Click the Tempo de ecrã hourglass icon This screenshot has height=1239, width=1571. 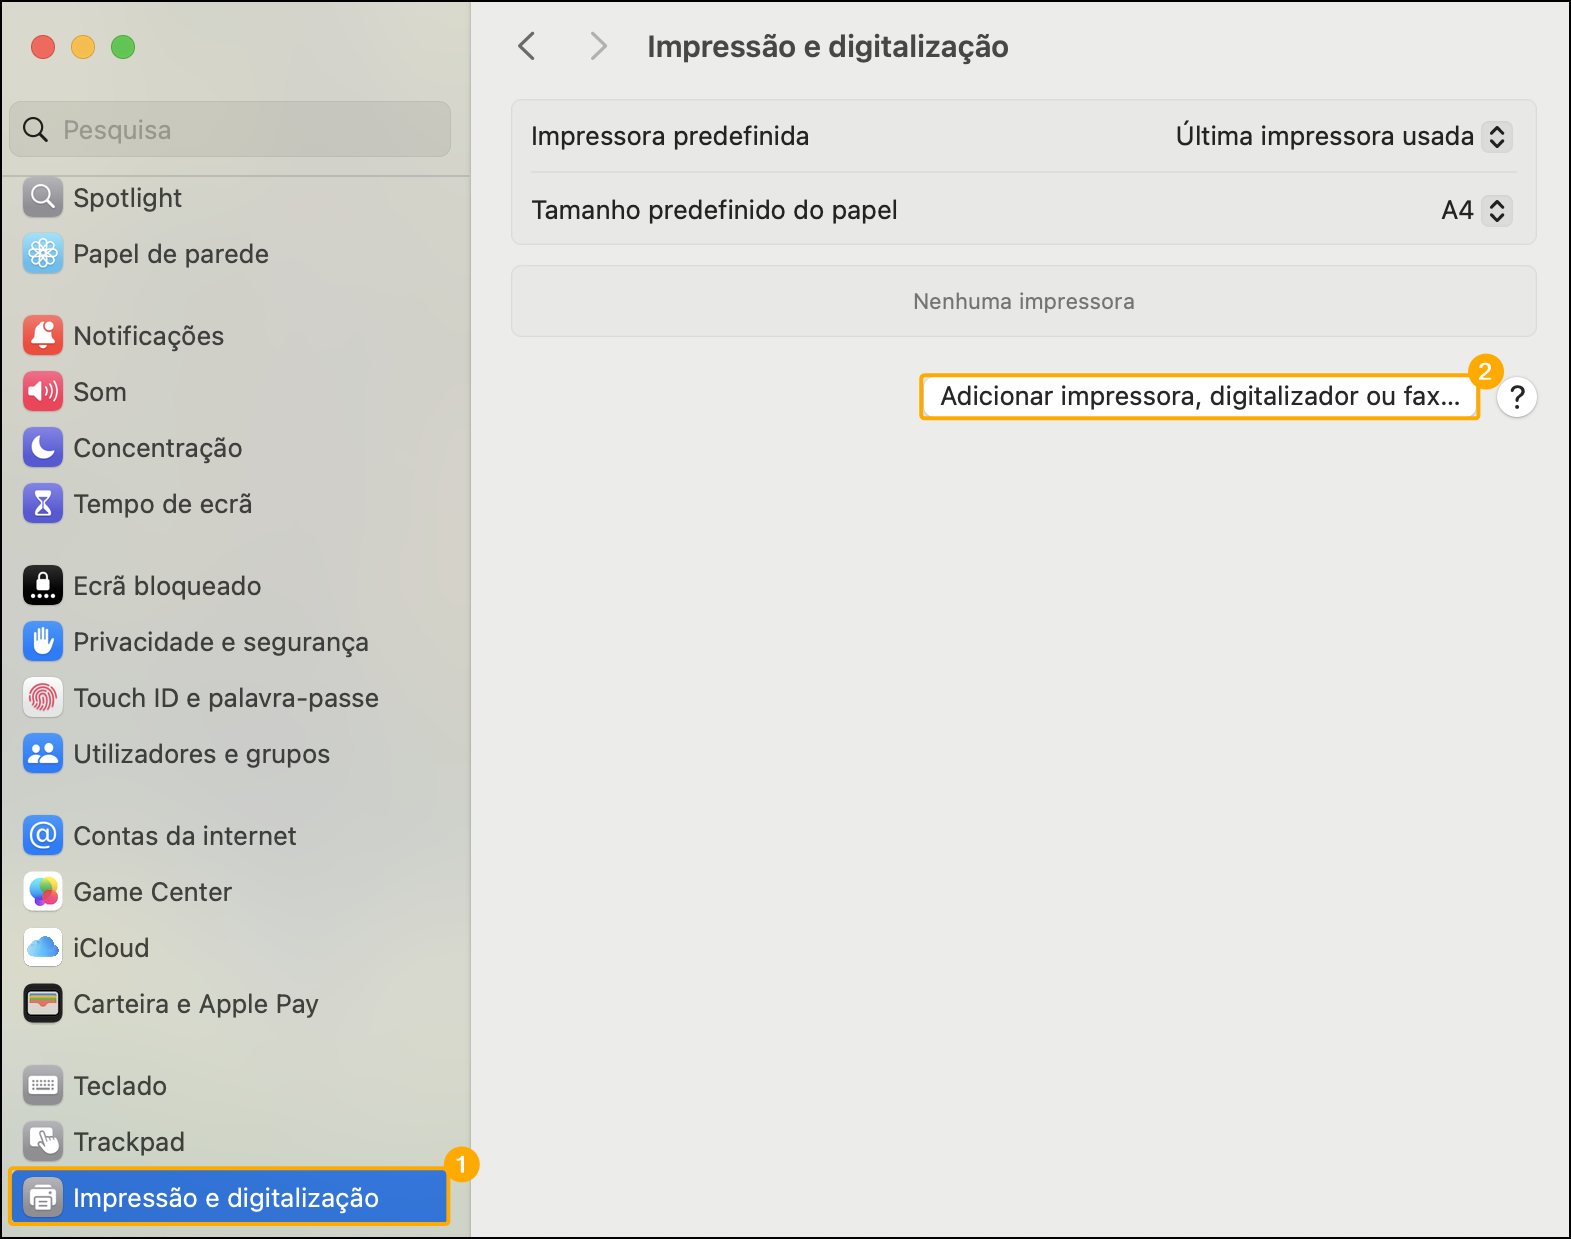tap(43, 504)
